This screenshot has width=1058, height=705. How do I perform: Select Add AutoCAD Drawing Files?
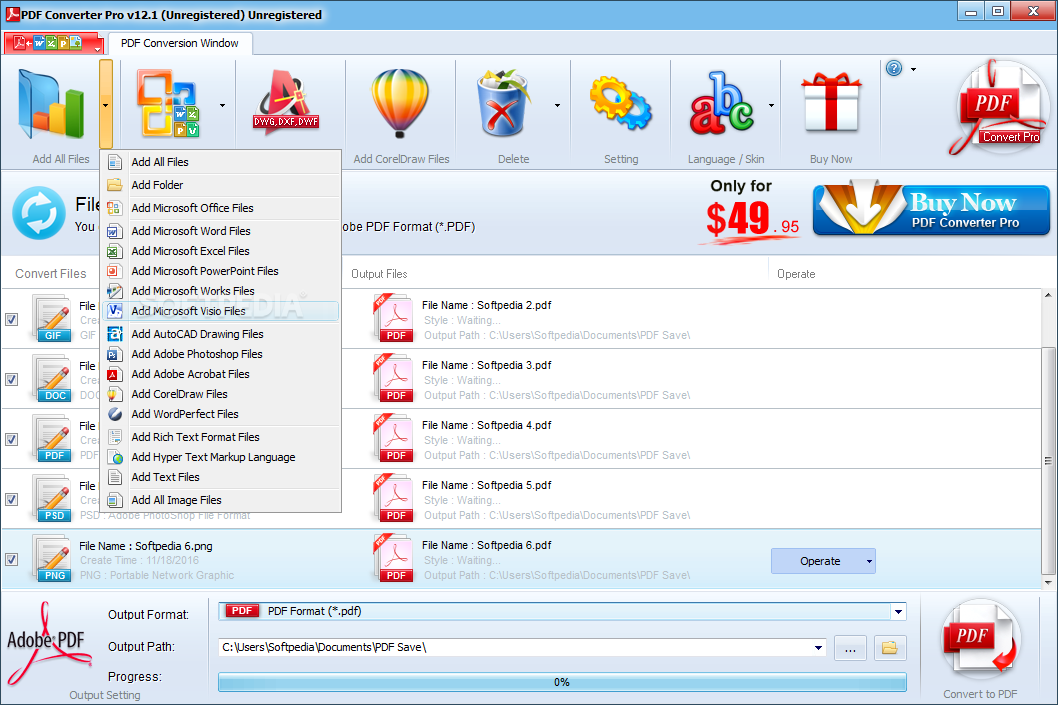coord(221,334)
